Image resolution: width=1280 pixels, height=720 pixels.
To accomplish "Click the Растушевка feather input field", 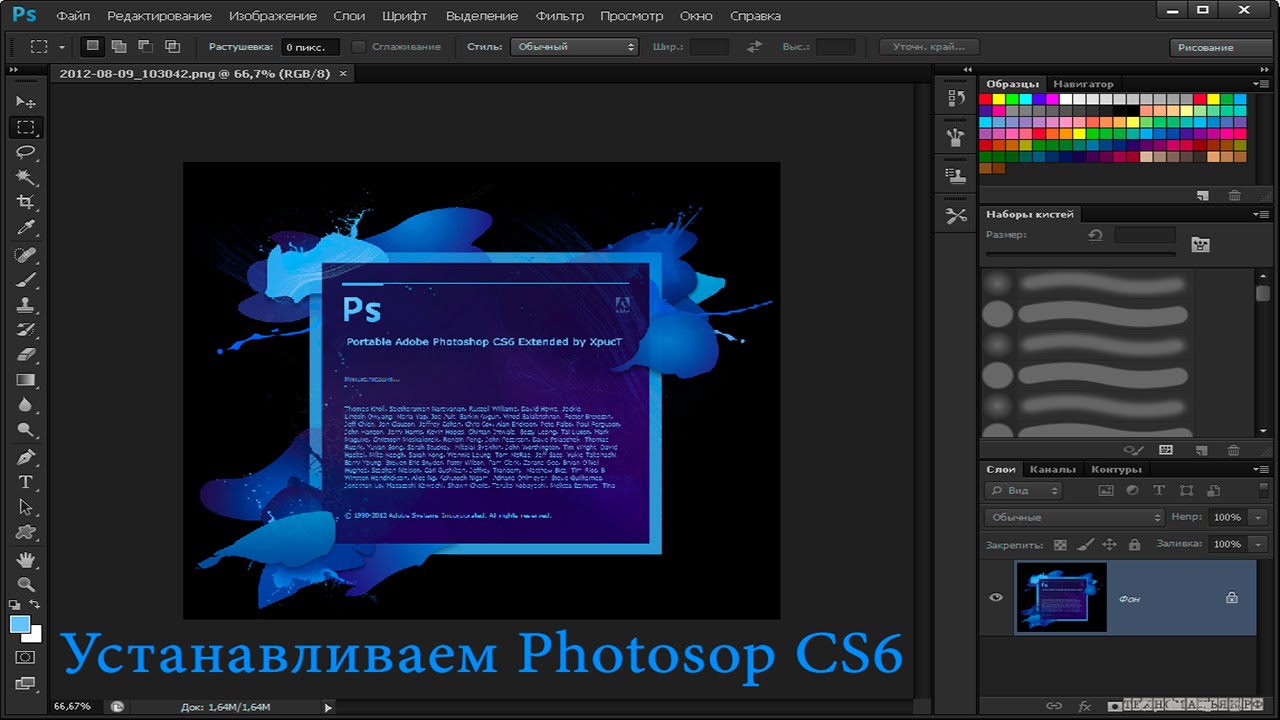I will (310, 47).
